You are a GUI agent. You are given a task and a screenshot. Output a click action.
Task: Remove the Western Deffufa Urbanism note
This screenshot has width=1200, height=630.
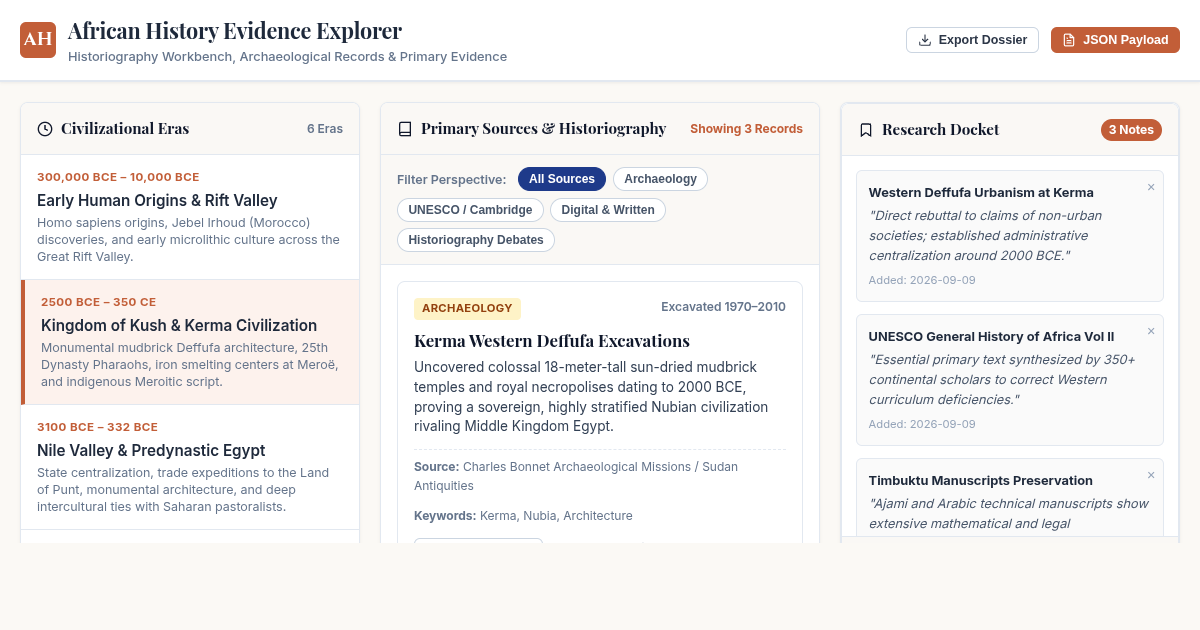point(1151,187)
